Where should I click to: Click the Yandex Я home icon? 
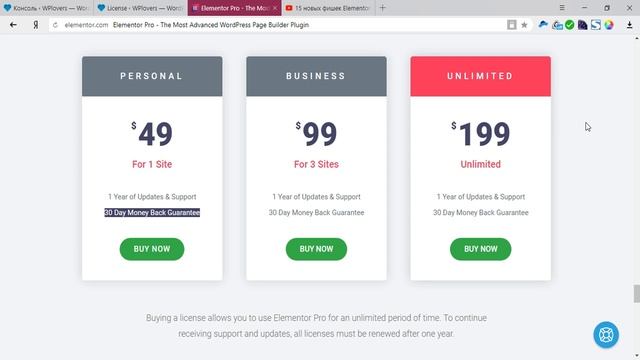(36, 25)
